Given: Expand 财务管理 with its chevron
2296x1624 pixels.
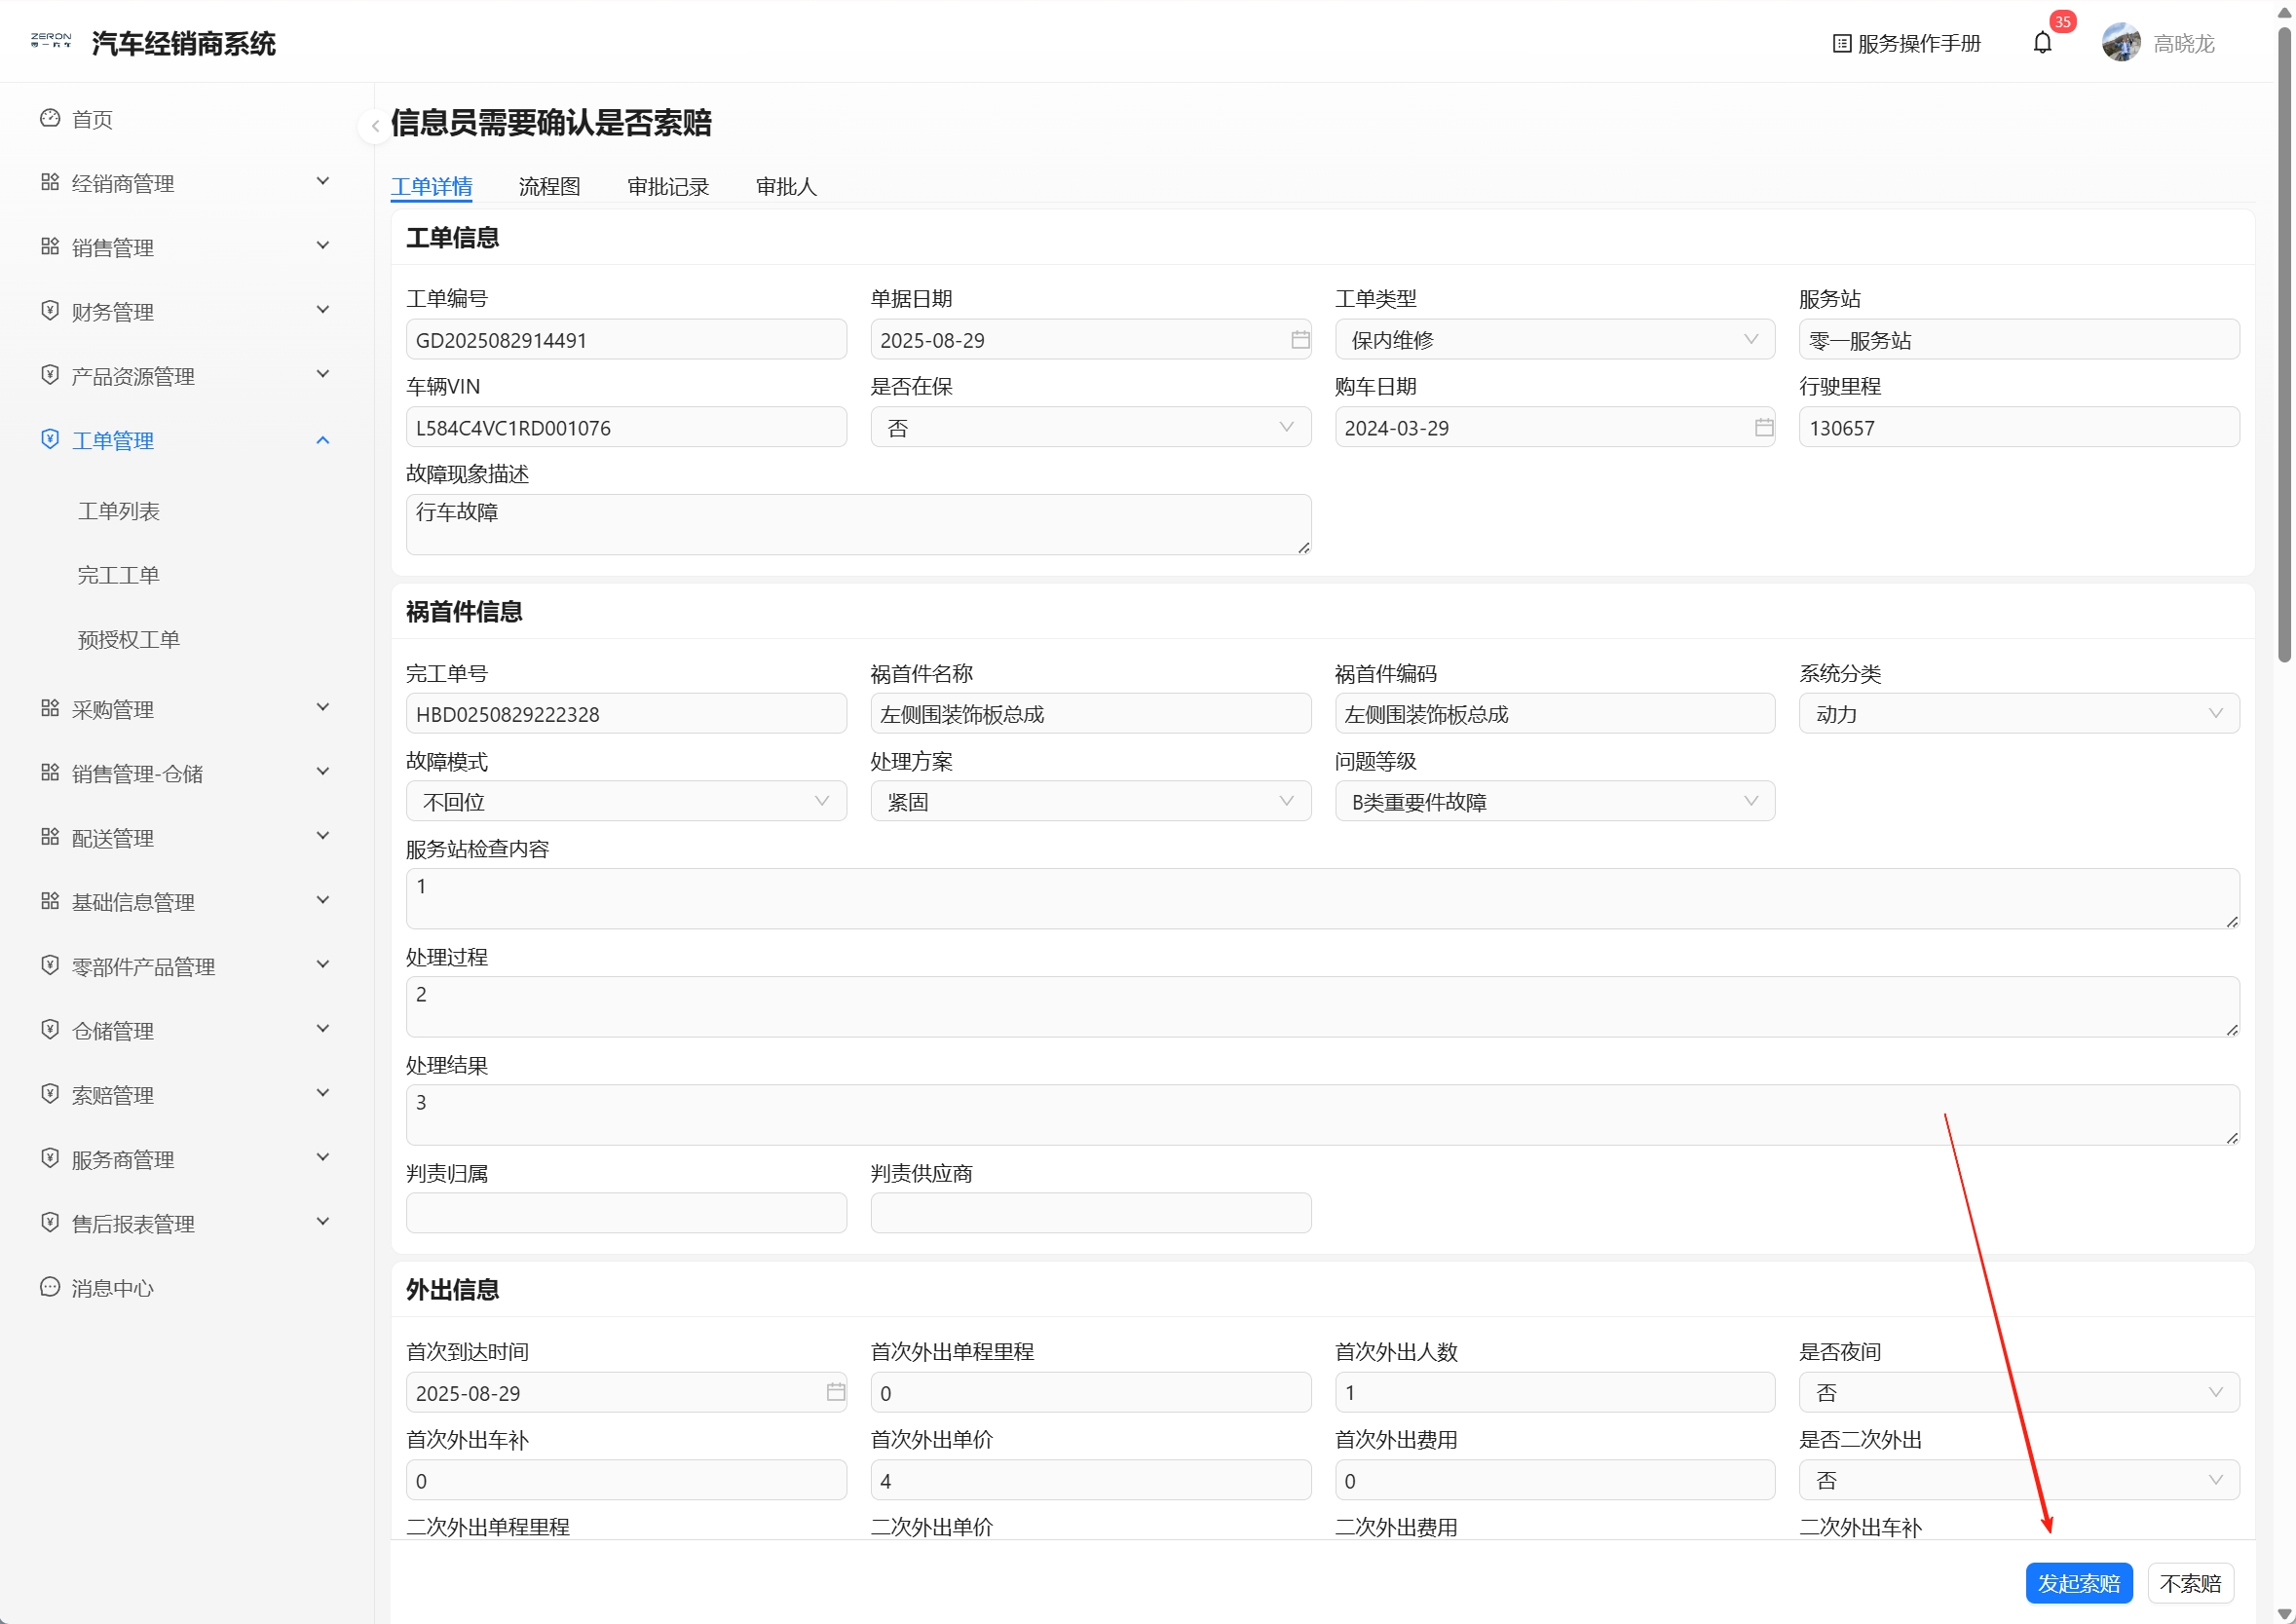Looking at the screenshot, I should pyautogui.click(x=322, y=310).
